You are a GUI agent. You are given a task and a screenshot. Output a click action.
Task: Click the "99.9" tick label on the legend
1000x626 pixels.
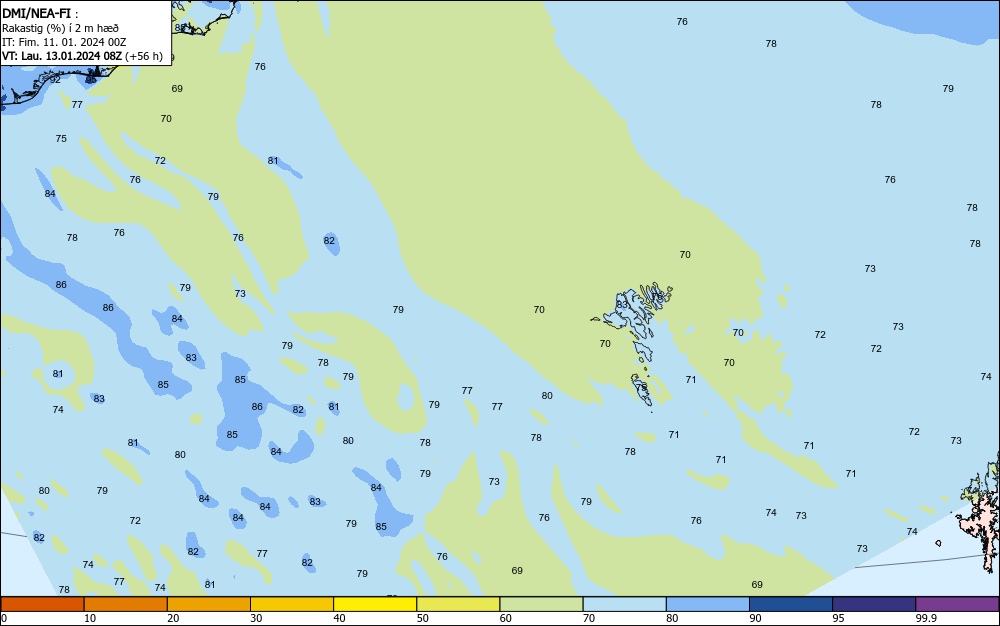tap(926, 618)
